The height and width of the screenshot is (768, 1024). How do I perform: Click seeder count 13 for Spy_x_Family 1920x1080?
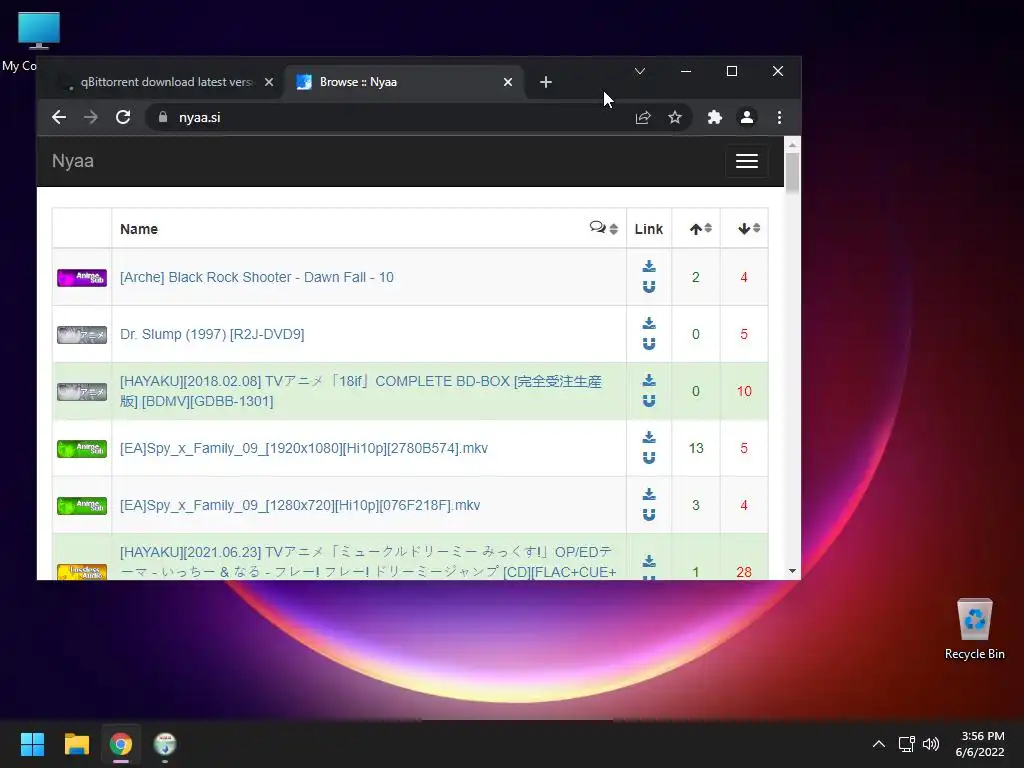click(x=696, y=449)
